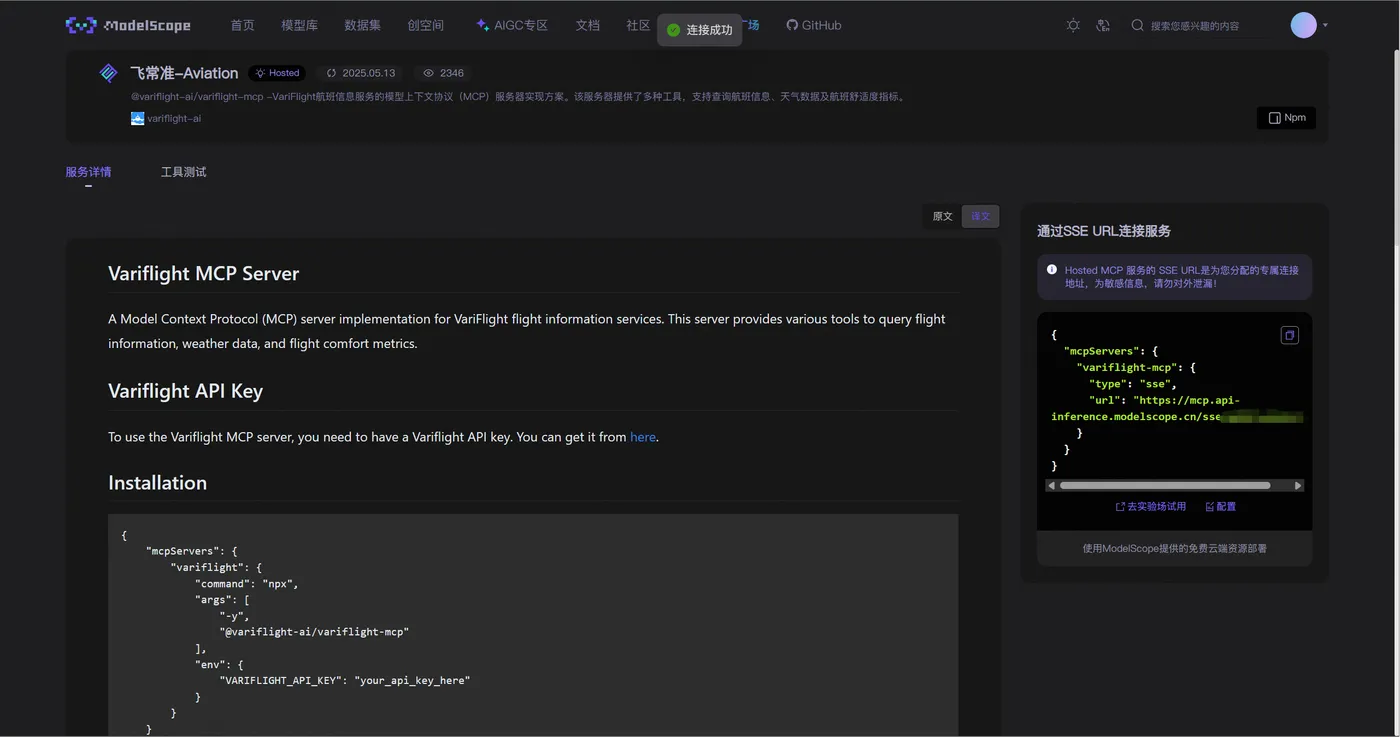Click the "VARIFLIGHT_API_KEY" line in the code

tap(345, 681)
